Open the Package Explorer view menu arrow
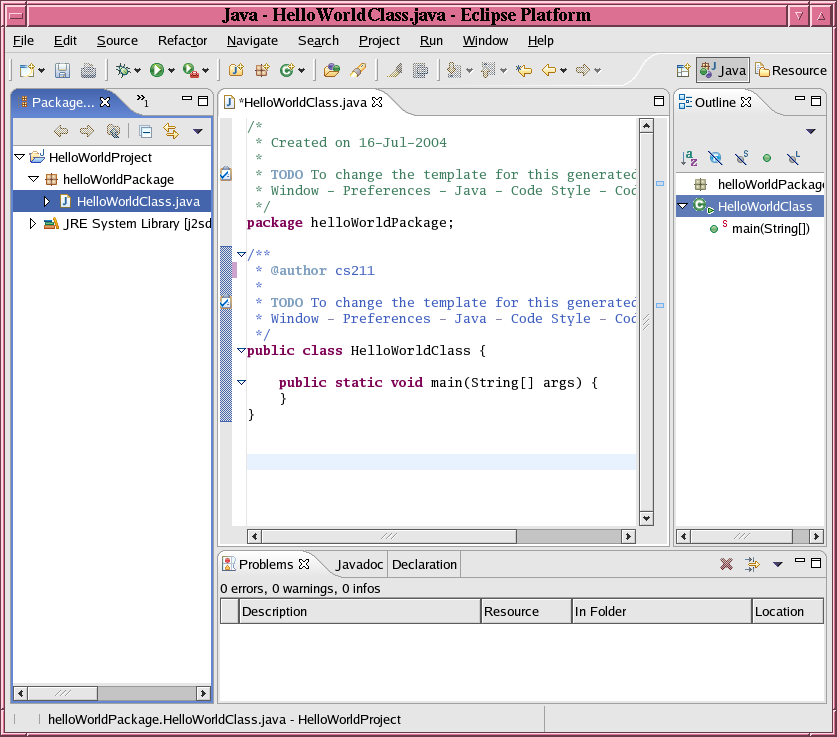The height and width of the screenshot is (737, 837). point(198,131)
